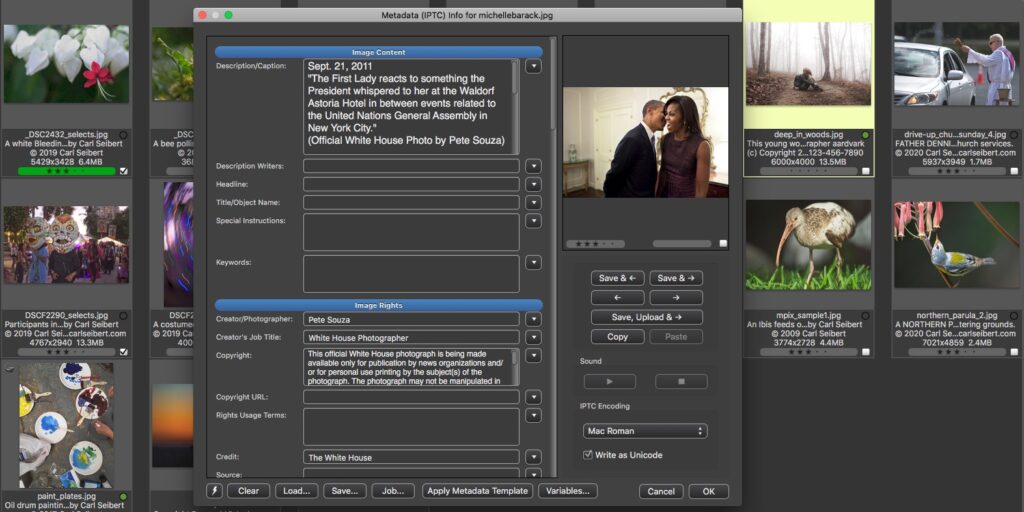The width and height of the screenshot is (1024, 512).
Task: Click star rating bar of mpix_sample1.jpg
Action: point(808,351)
